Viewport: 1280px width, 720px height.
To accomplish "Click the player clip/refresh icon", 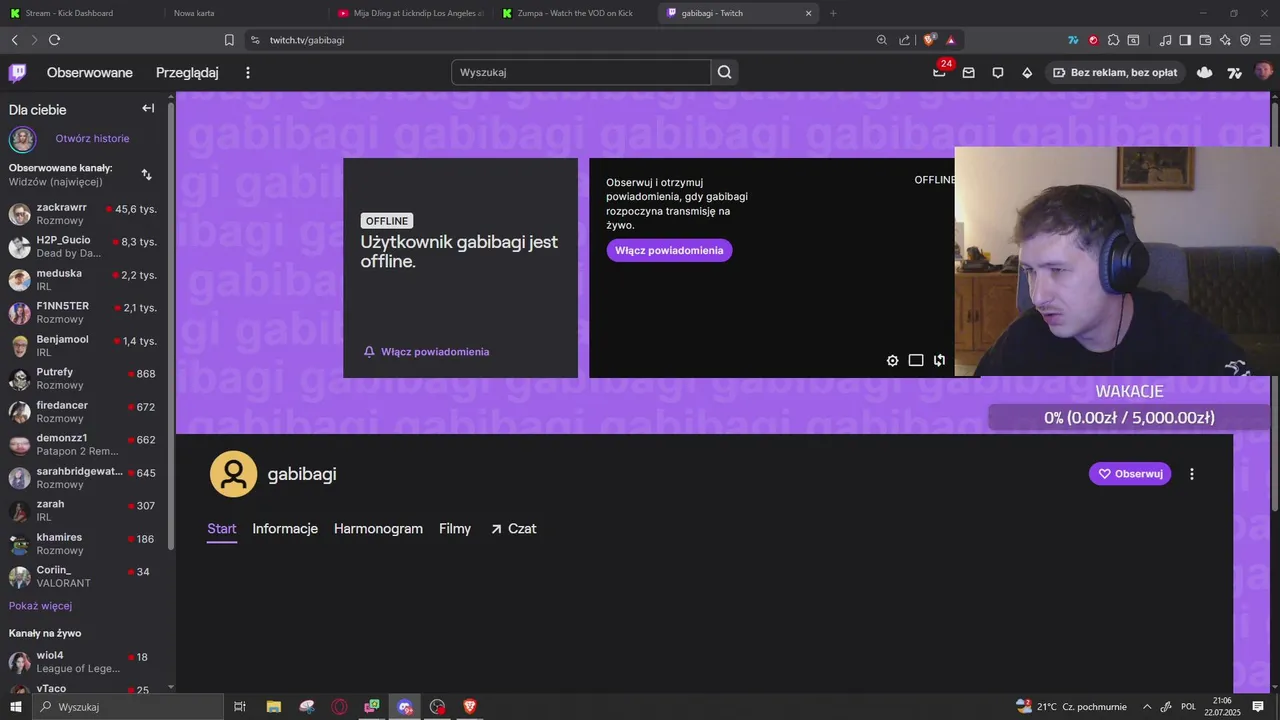I will click(x=939, y=360).
